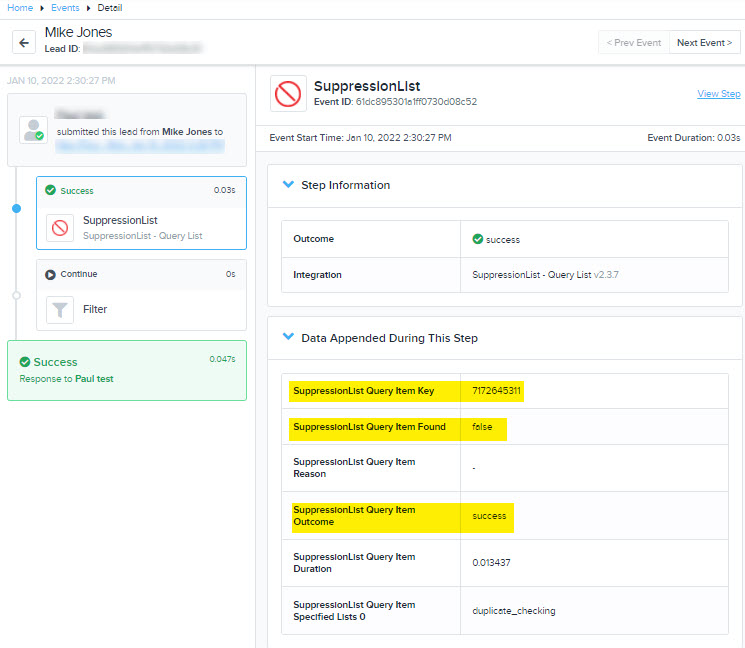This screenshot has width=745, height=648.
Task: Open Events breadcrumb link
Action: click(65, 8)
